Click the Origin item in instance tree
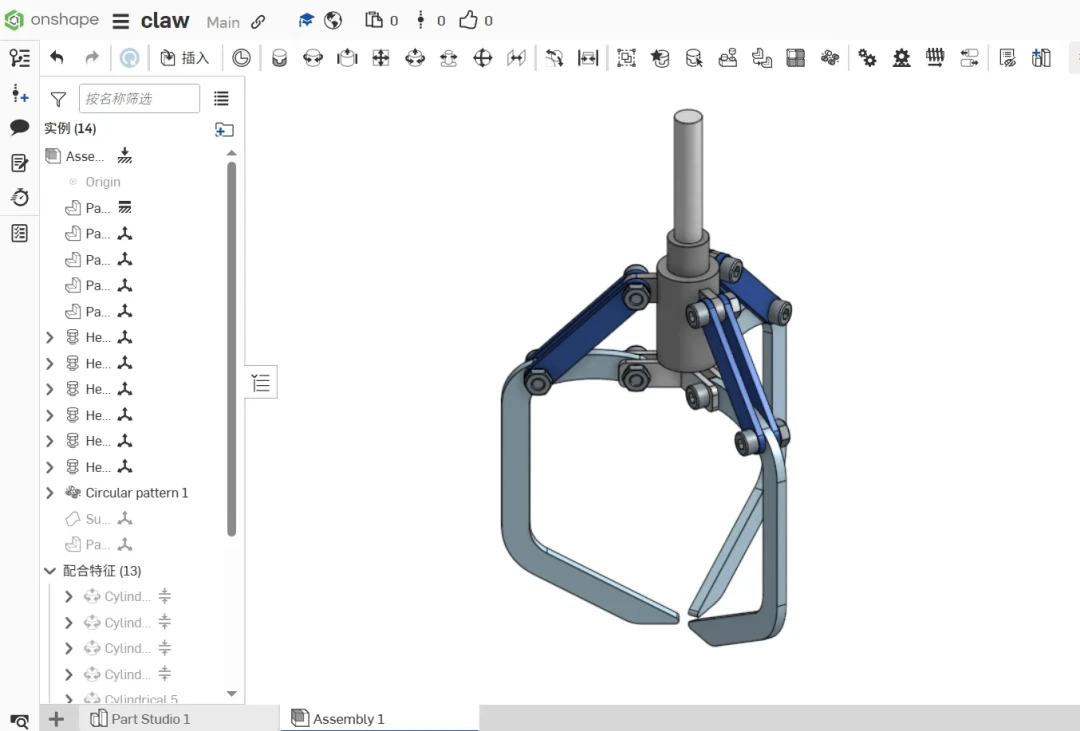 [103, 182]
